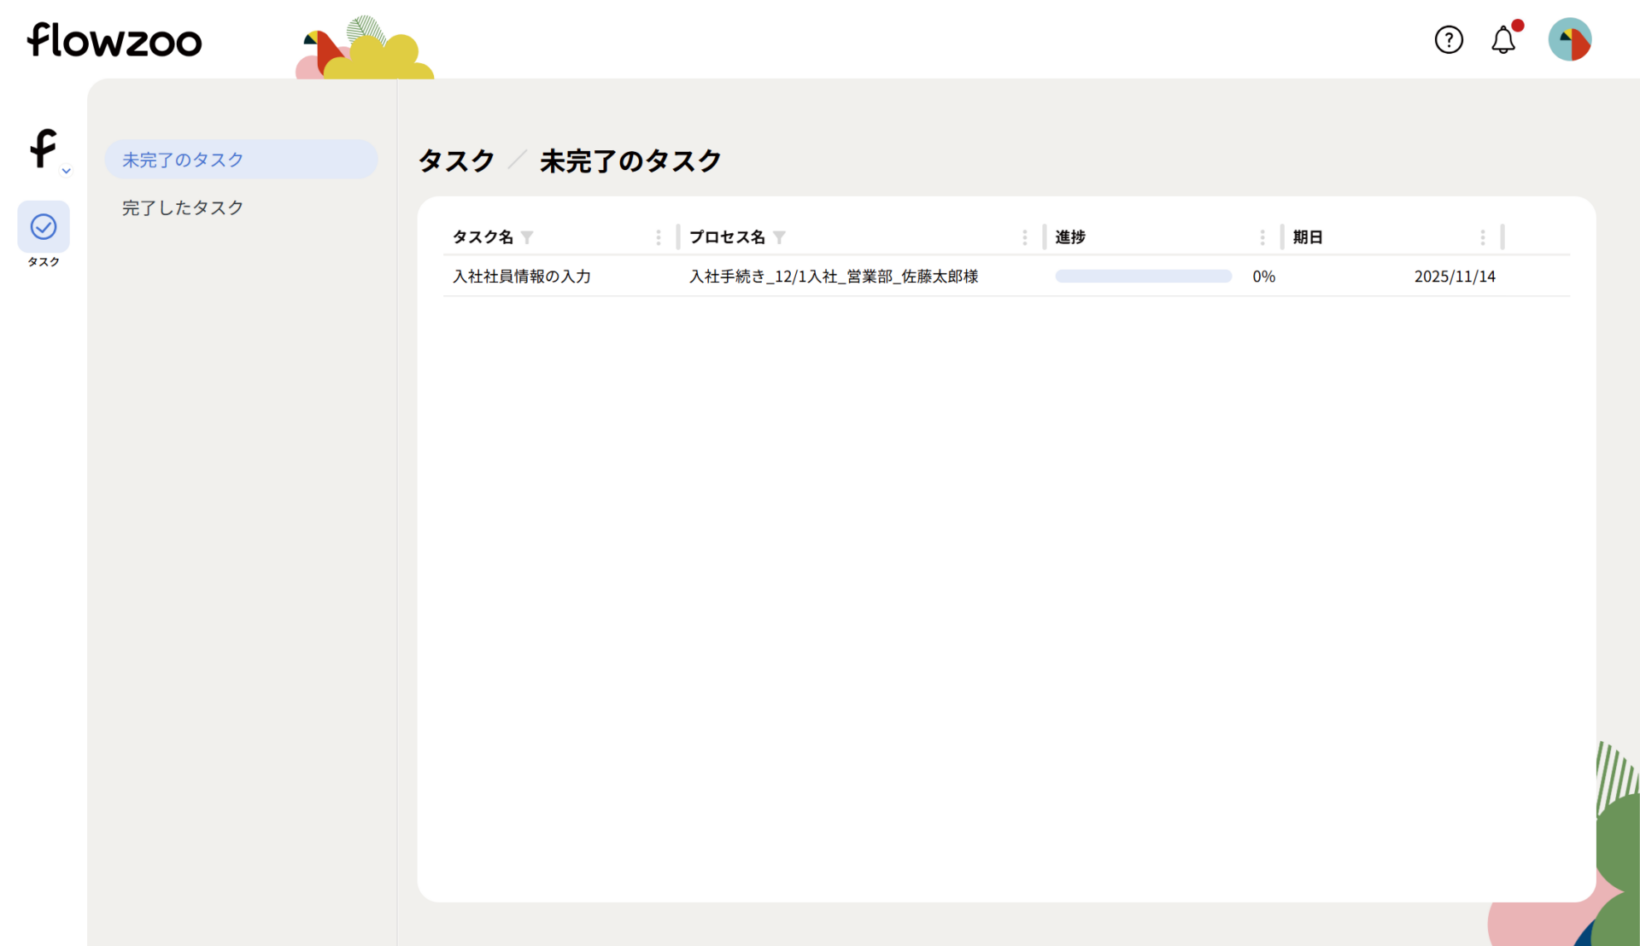Open the help question mark icon
The height and width of the screenshot is (946, 1640).
[x=1448, y=40]
